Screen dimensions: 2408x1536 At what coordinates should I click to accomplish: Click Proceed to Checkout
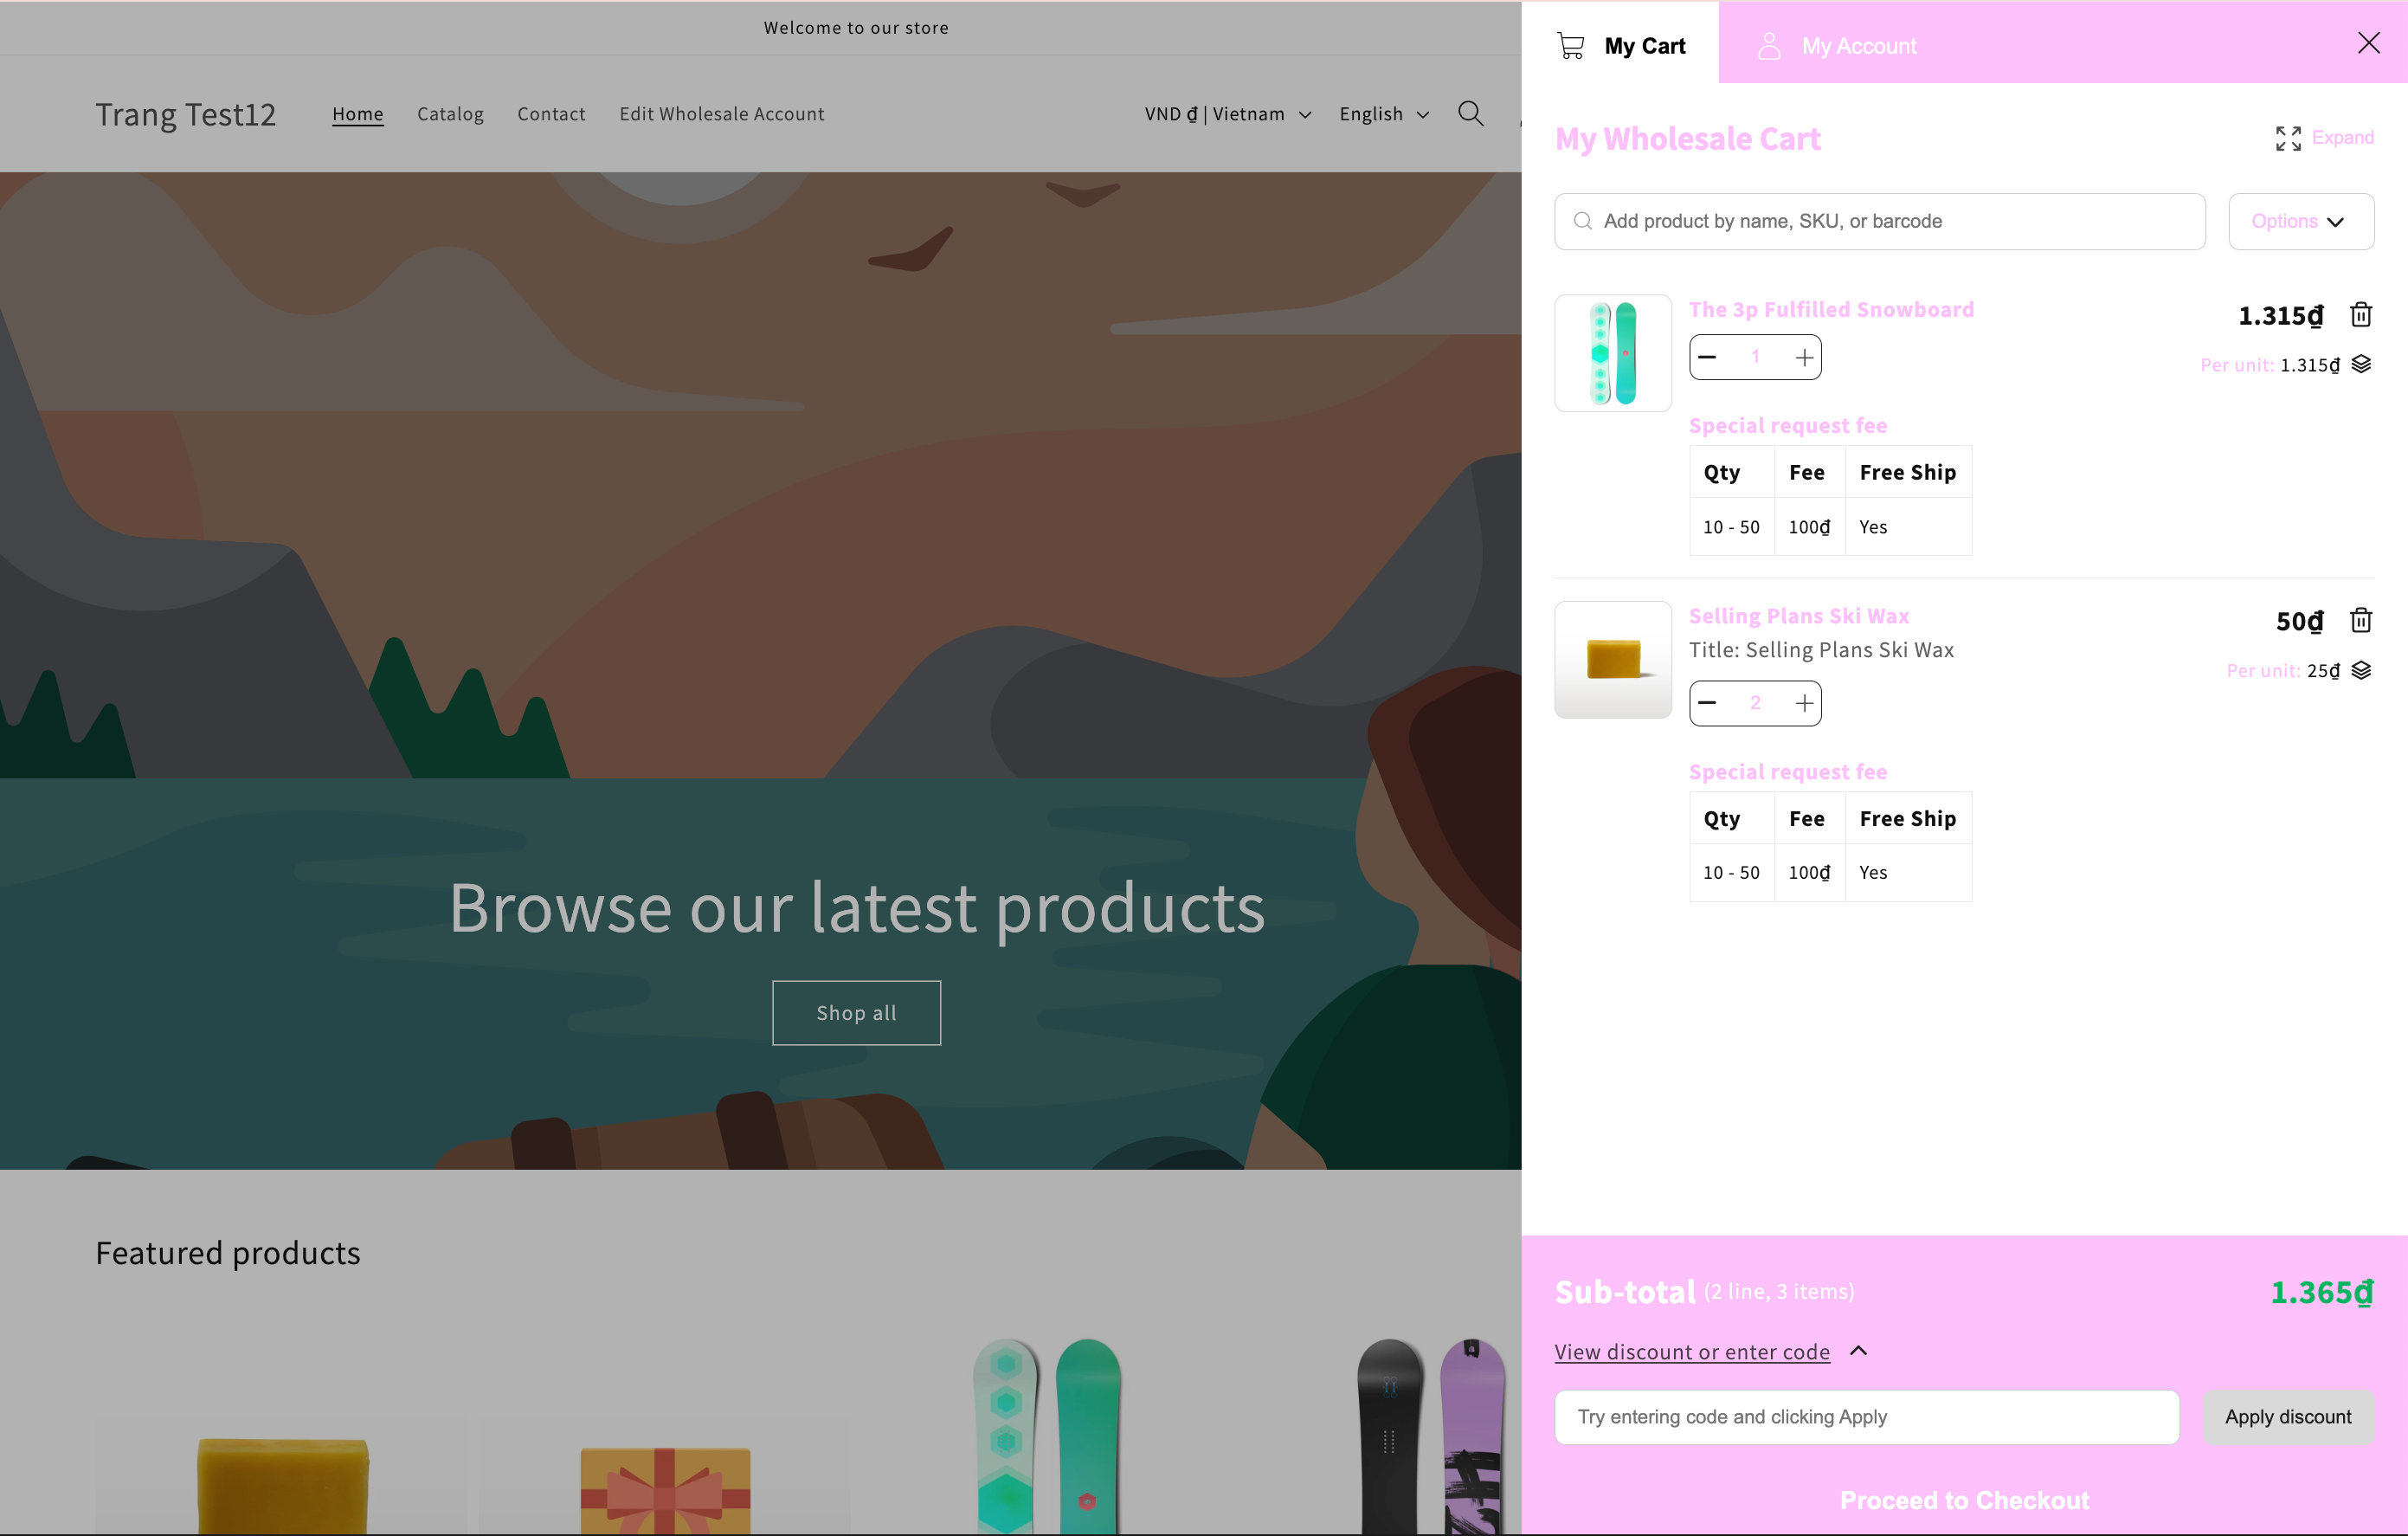click(x=1964, y=1500)
